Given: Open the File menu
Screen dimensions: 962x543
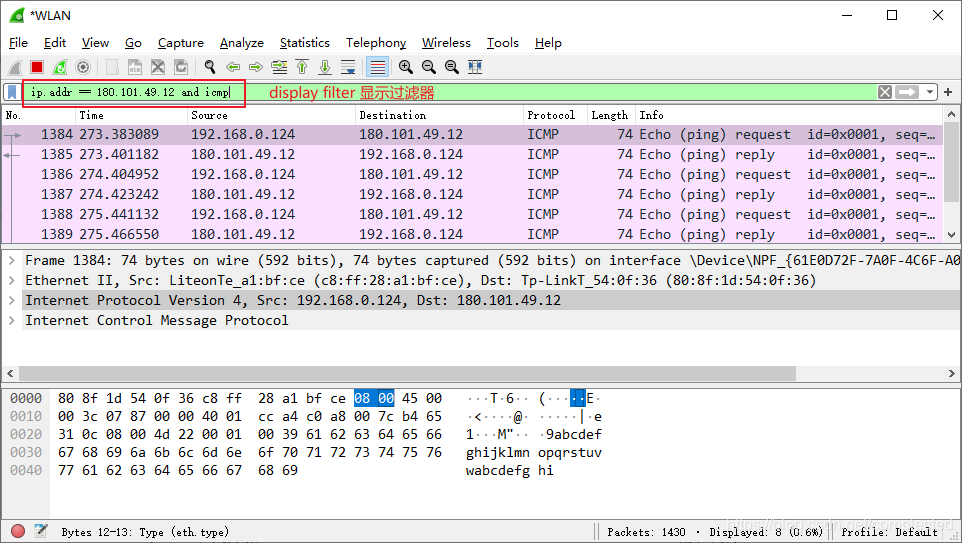Looking at the screenshot, I should (18, 43).
